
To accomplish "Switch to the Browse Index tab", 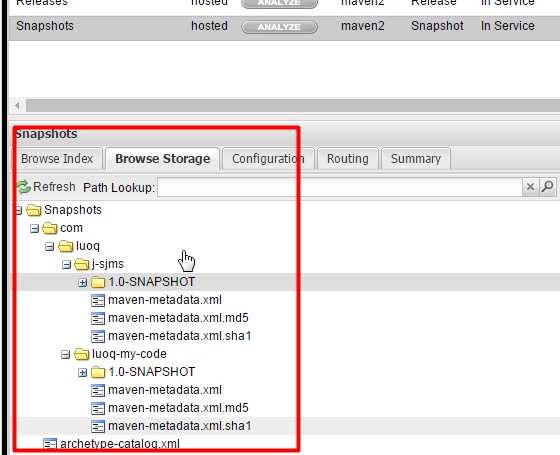I will pyautogui.click(x=57, y=159).
